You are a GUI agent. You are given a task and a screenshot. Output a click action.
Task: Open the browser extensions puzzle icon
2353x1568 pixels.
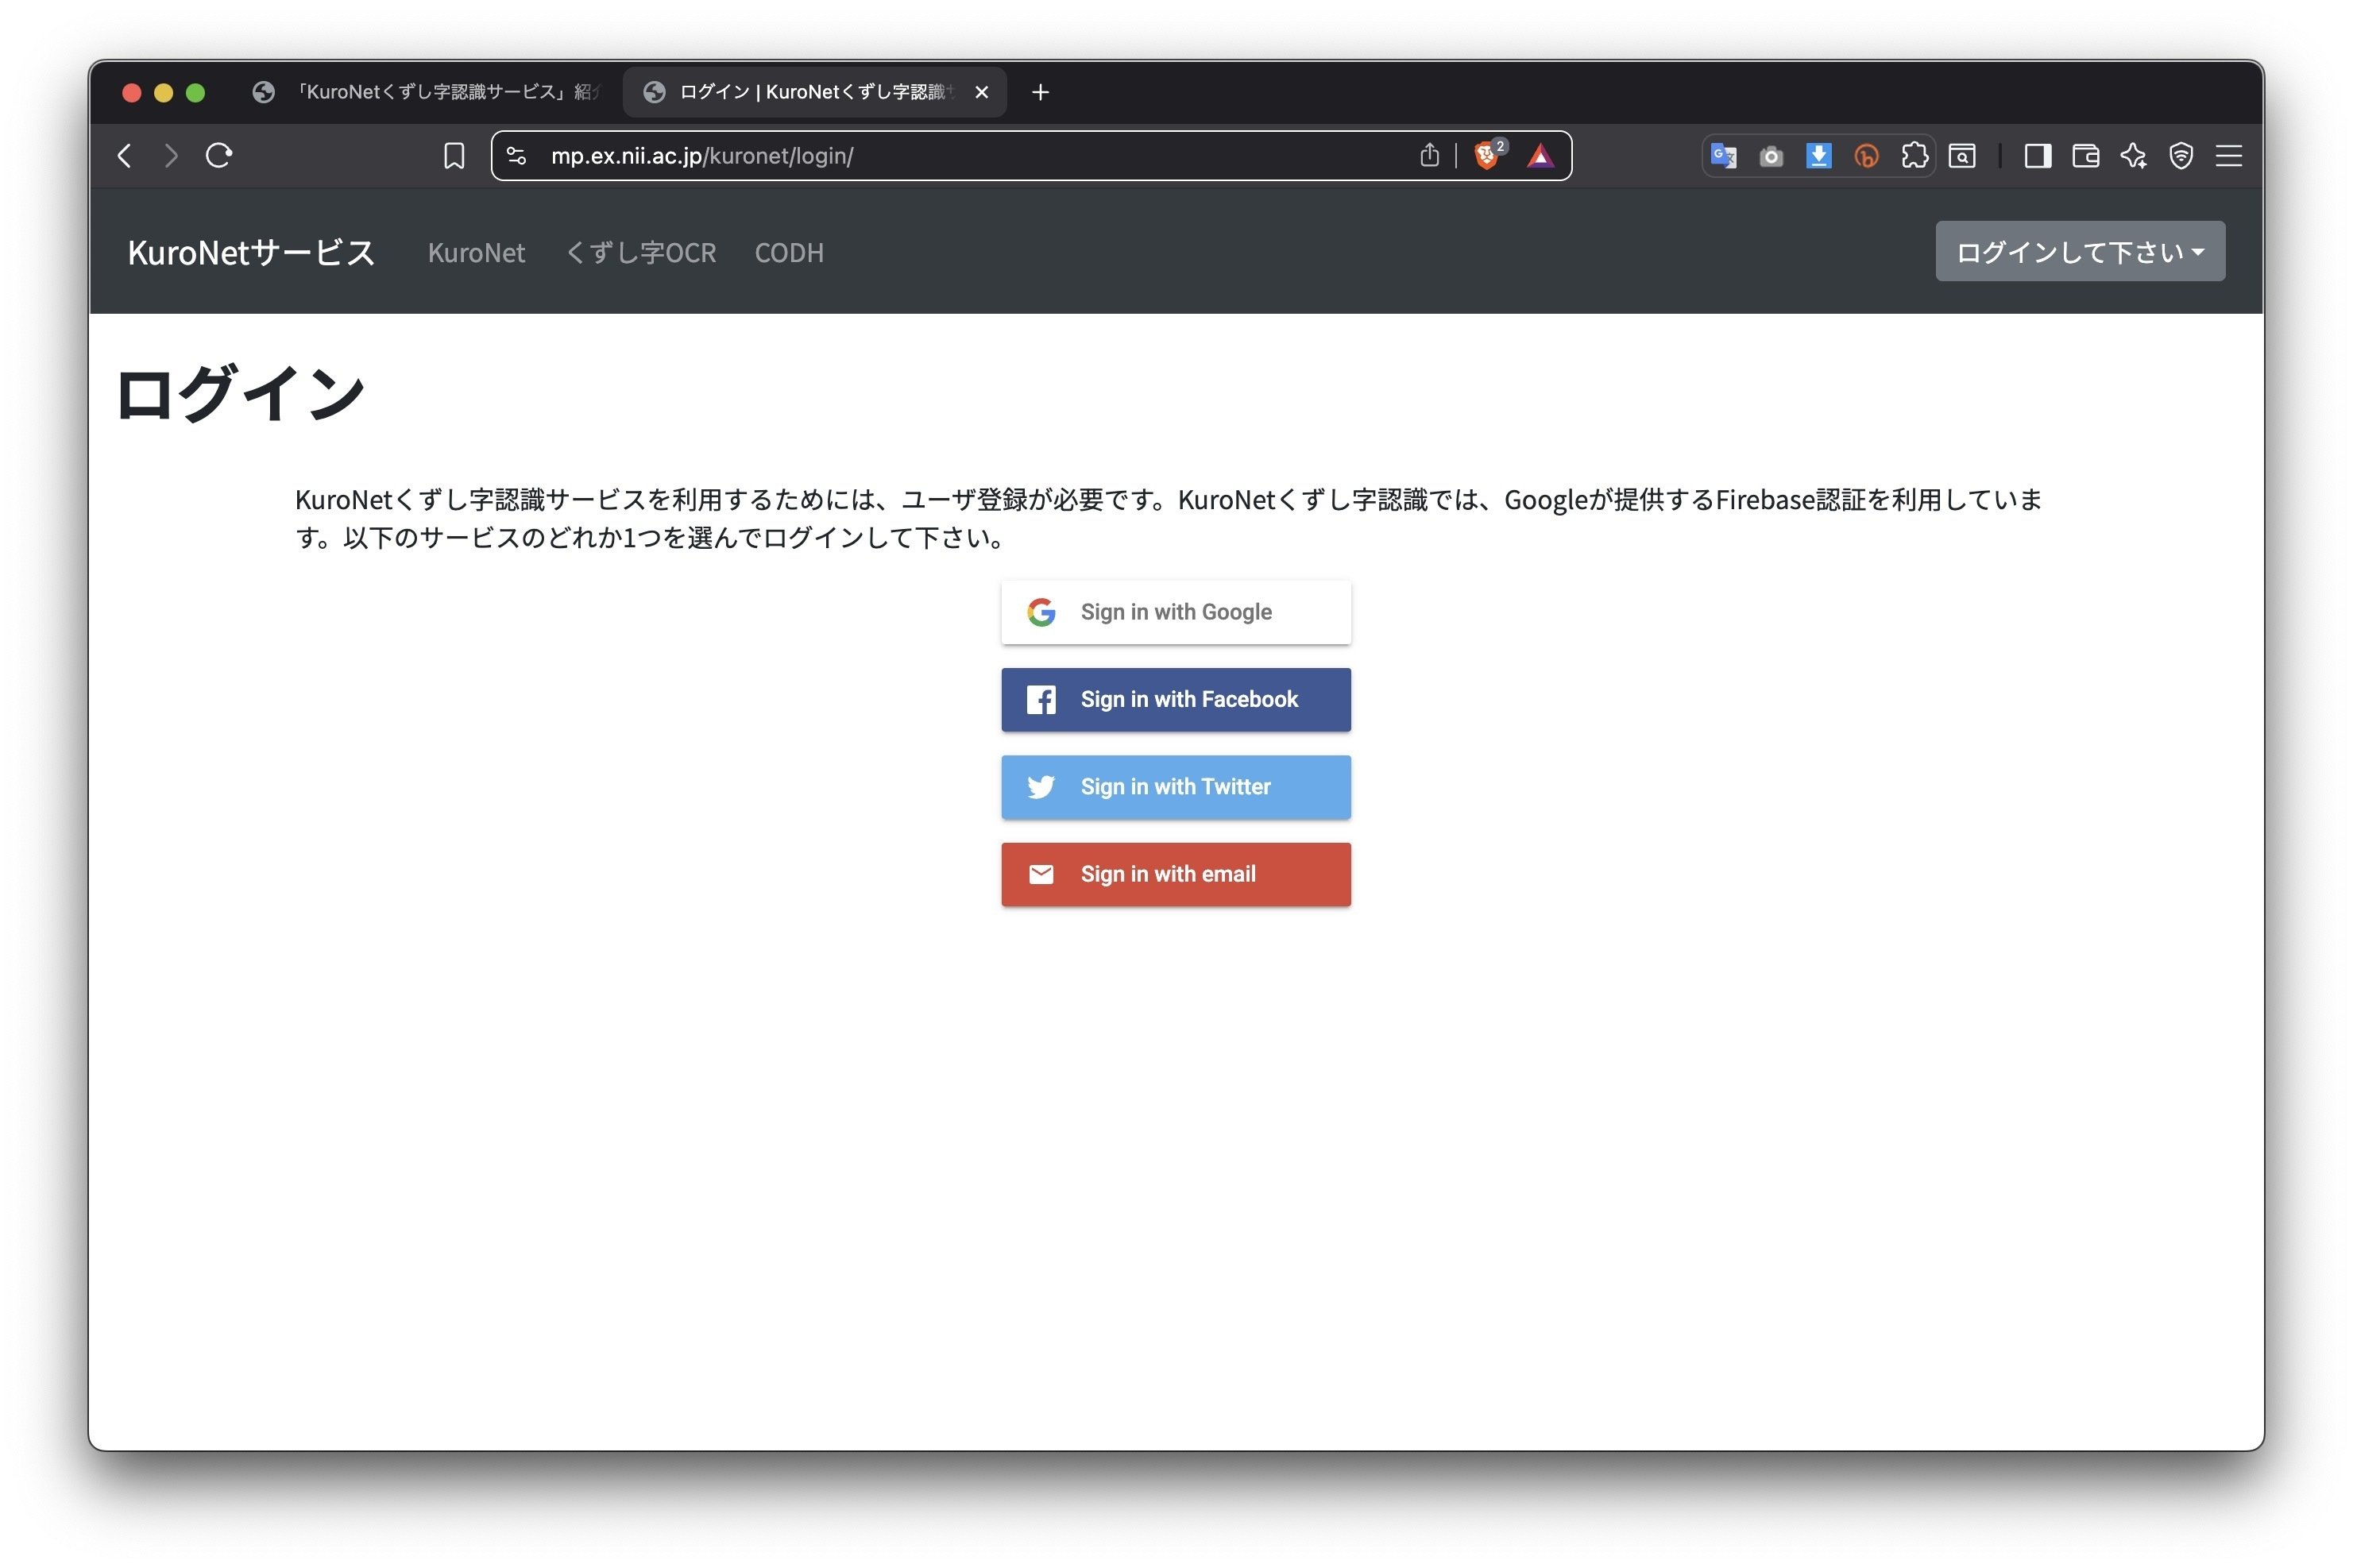(x=1915, y=156)
